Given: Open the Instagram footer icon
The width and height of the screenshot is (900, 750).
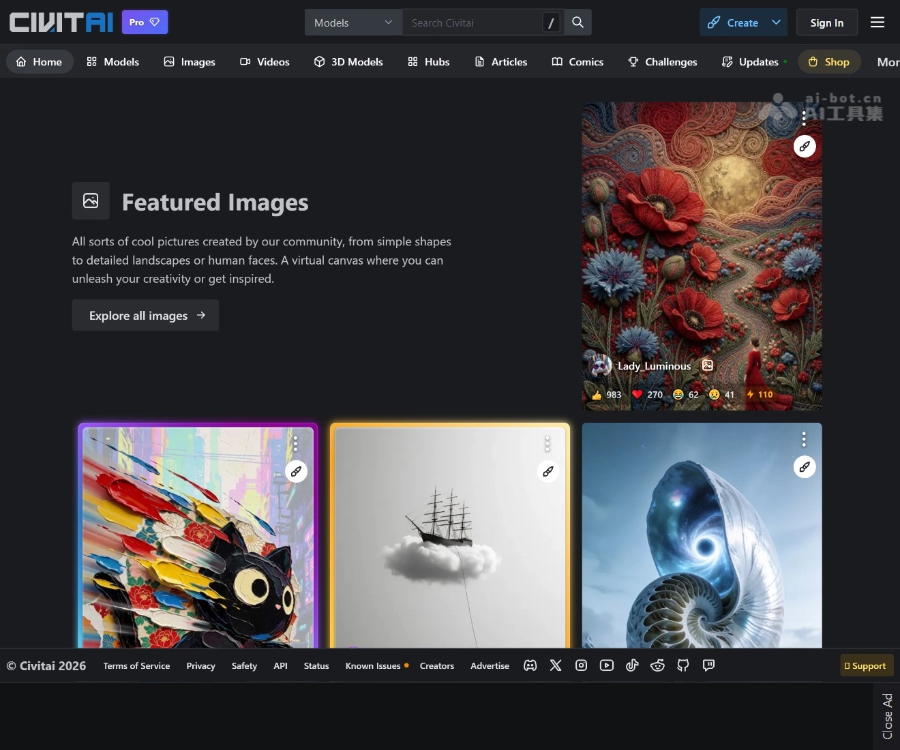Looking at the screenshot, I should pyautogui.click(x=581, y=665).
